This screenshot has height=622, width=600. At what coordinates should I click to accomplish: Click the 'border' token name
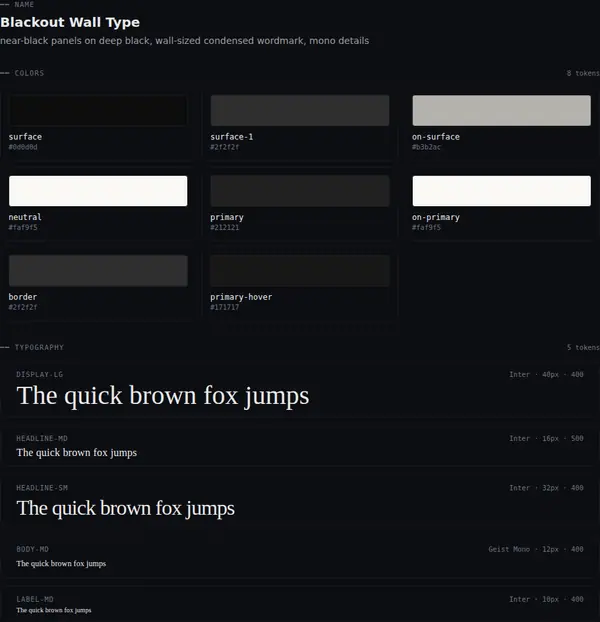tap(23, 297)
